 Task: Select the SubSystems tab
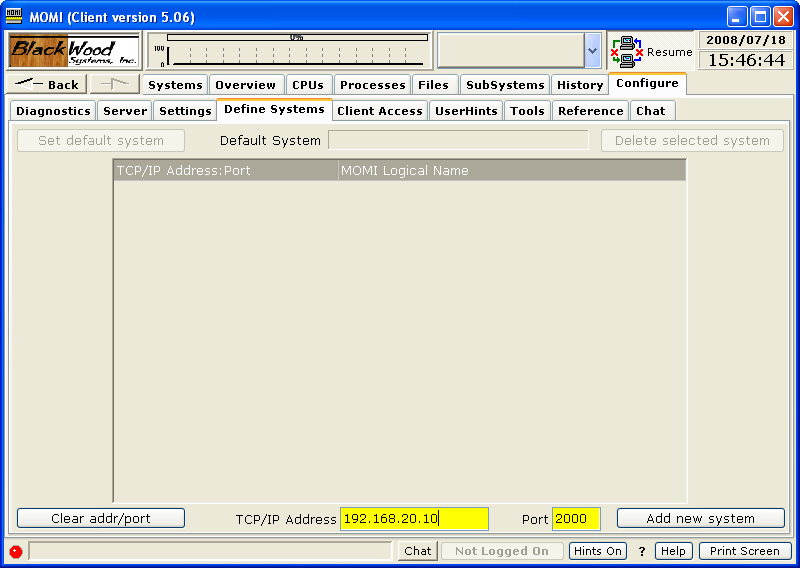[x=505, y=85]
